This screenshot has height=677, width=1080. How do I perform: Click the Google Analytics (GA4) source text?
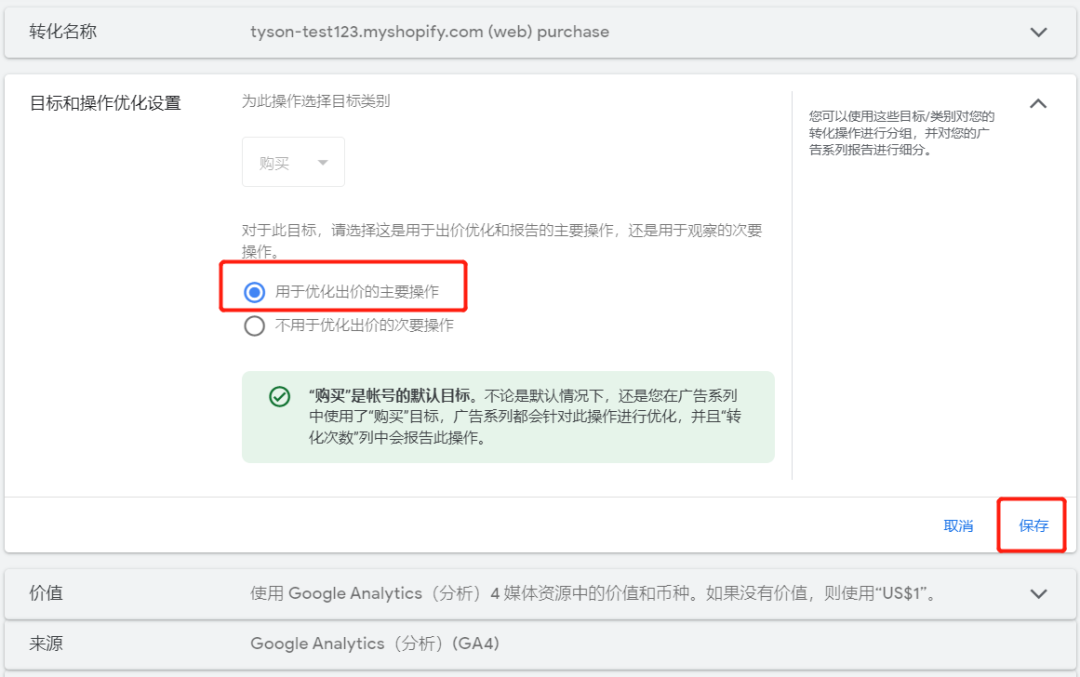[374, 644]
